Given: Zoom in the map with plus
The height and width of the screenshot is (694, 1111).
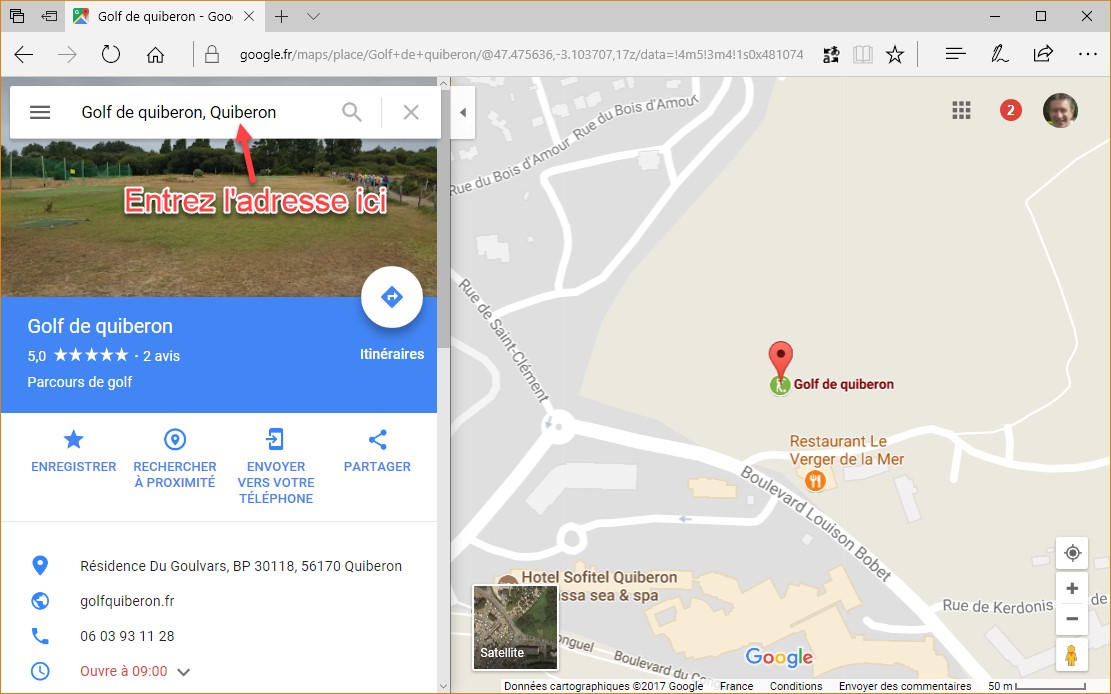Looking at the screenshot, I should [1073, 588].
